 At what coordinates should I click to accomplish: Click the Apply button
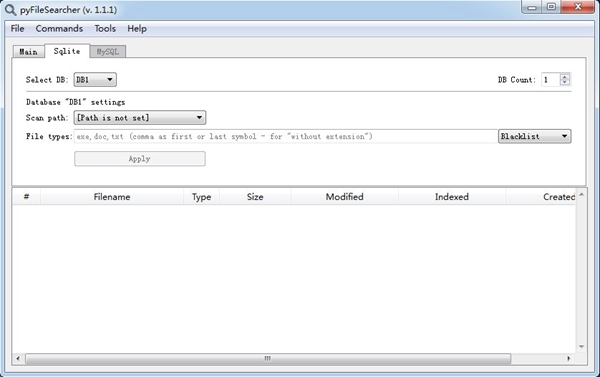(140, 159)
